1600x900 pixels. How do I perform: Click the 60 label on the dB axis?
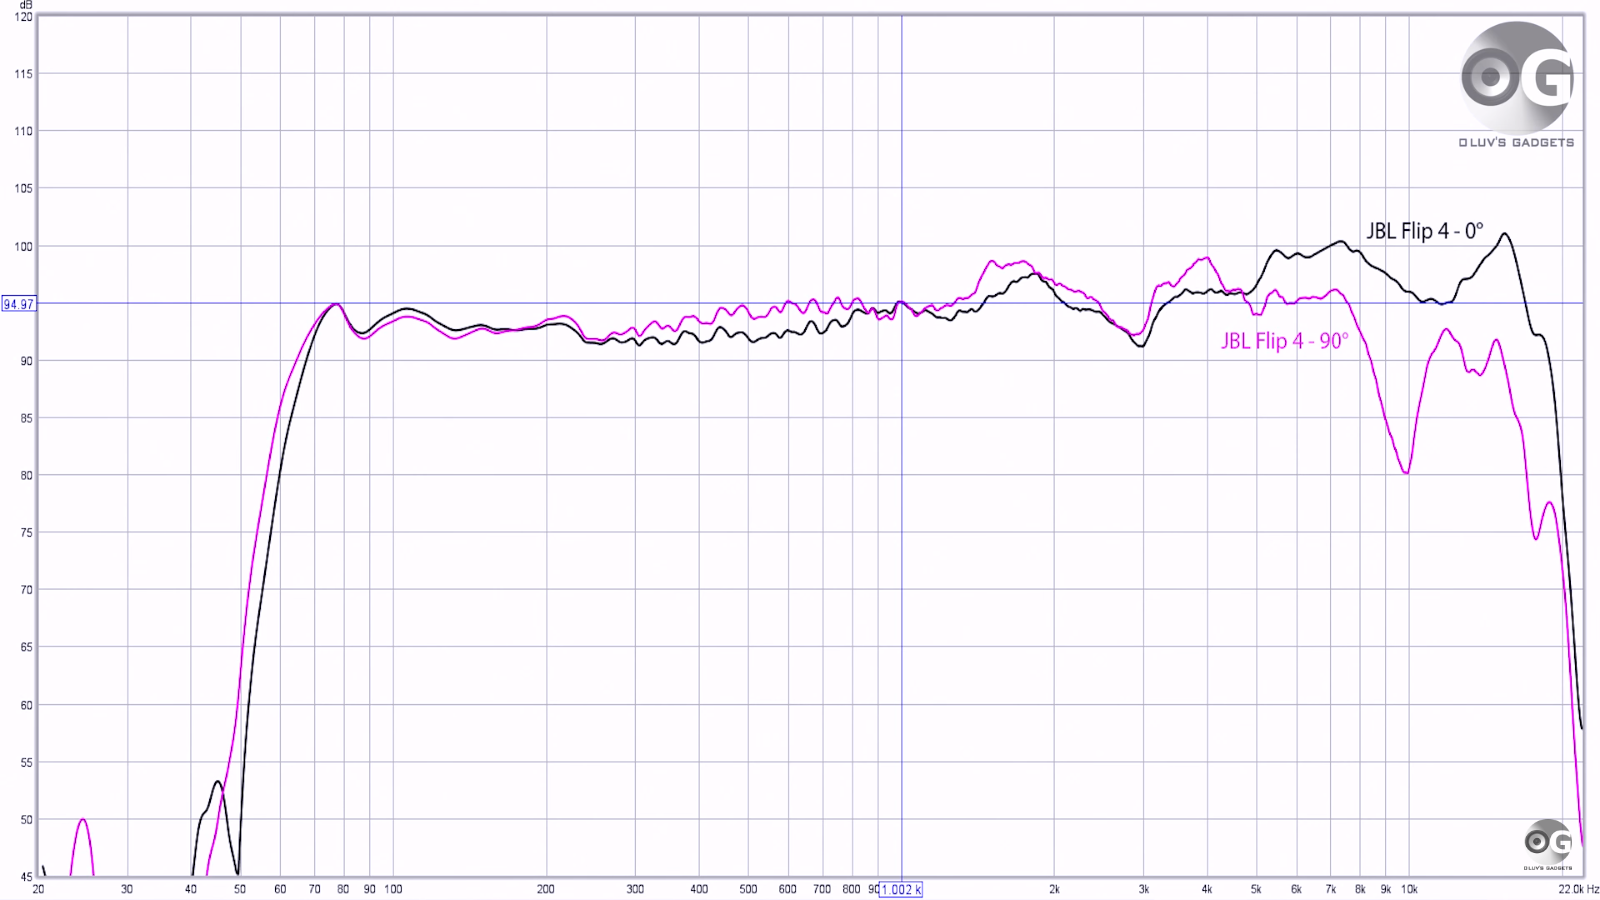point(27,705)
